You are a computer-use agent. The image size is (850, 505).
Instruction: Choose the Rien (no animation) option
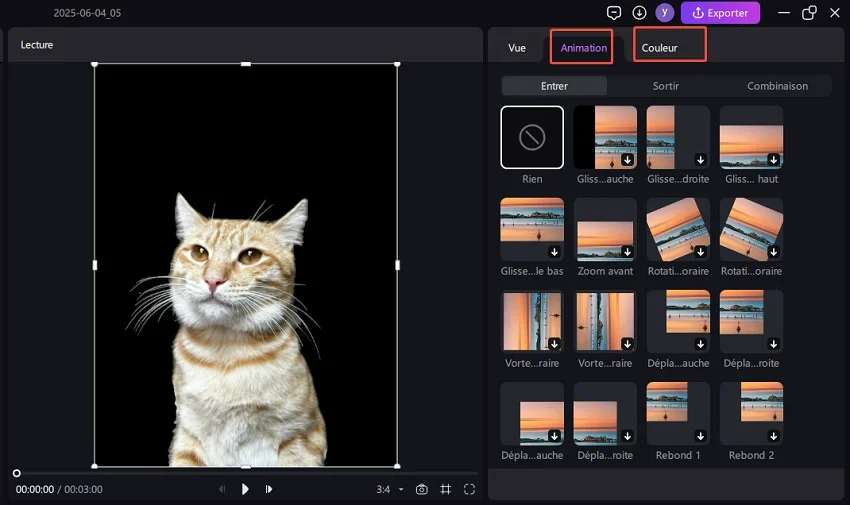point(532,138)
